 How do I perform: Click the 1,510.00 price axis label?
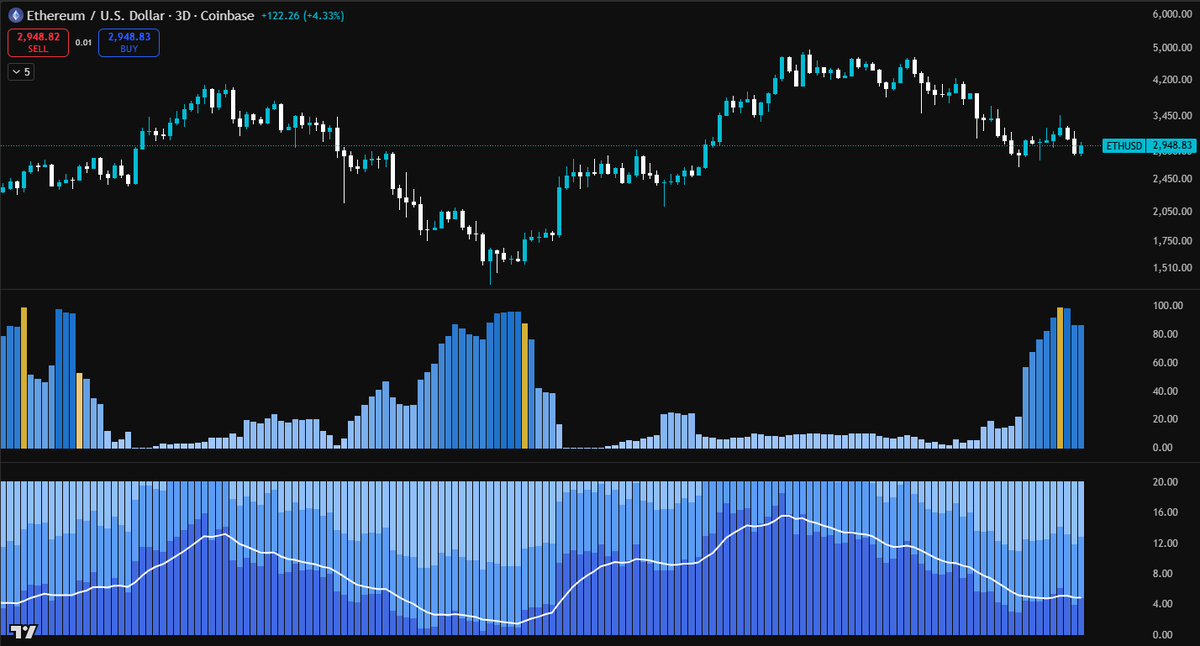(1172, 268)
